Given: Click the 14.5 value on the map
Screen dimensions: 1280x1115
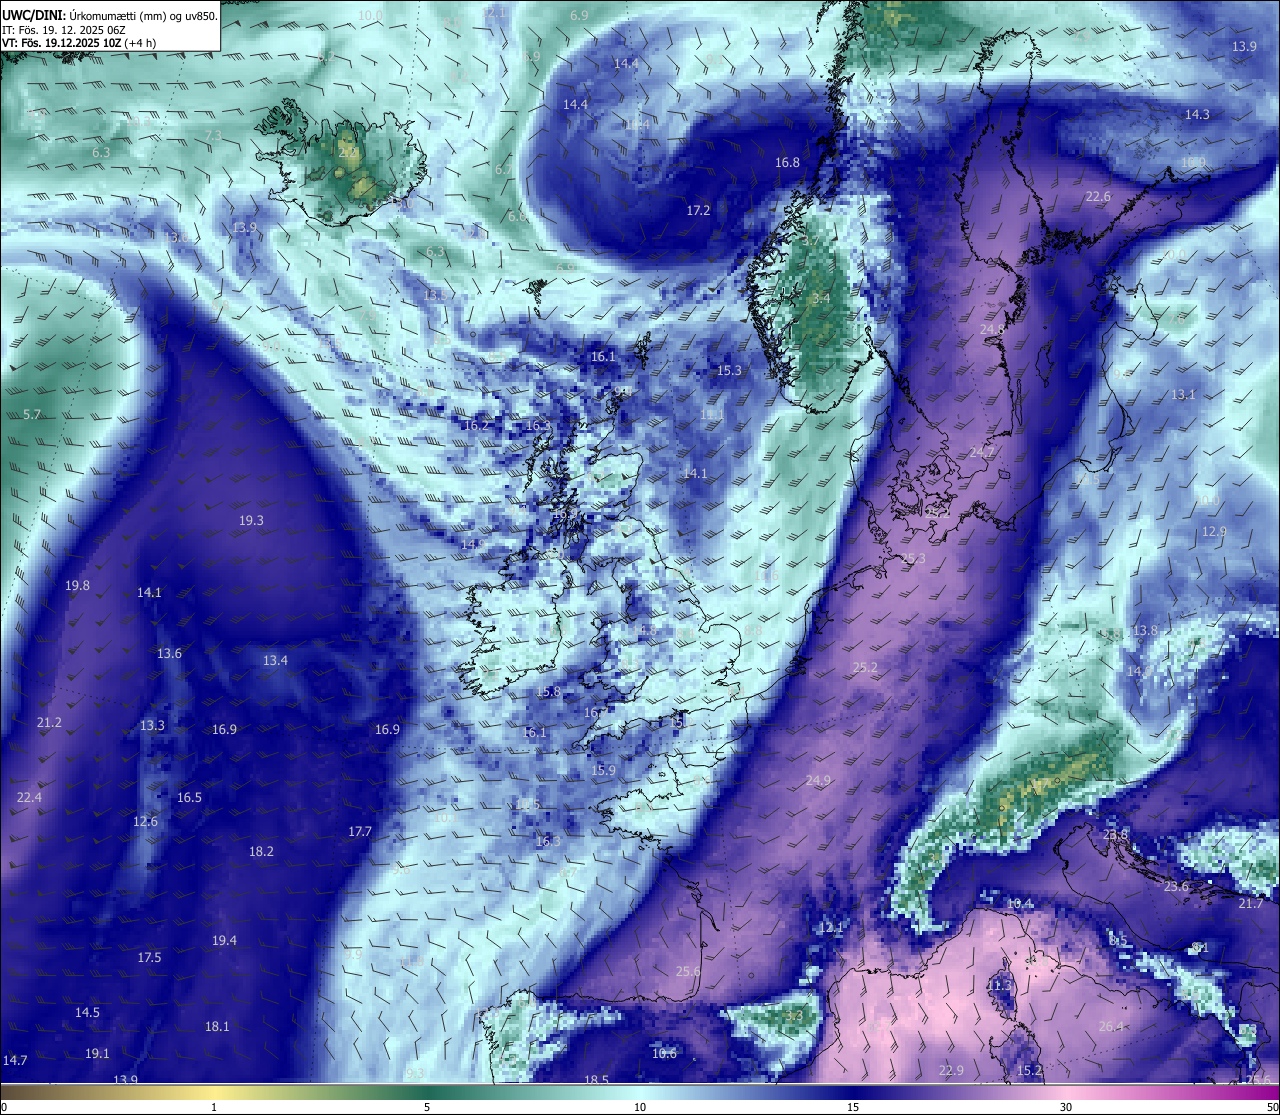Looking at the screenshot, I should (x=87, y=1012).
